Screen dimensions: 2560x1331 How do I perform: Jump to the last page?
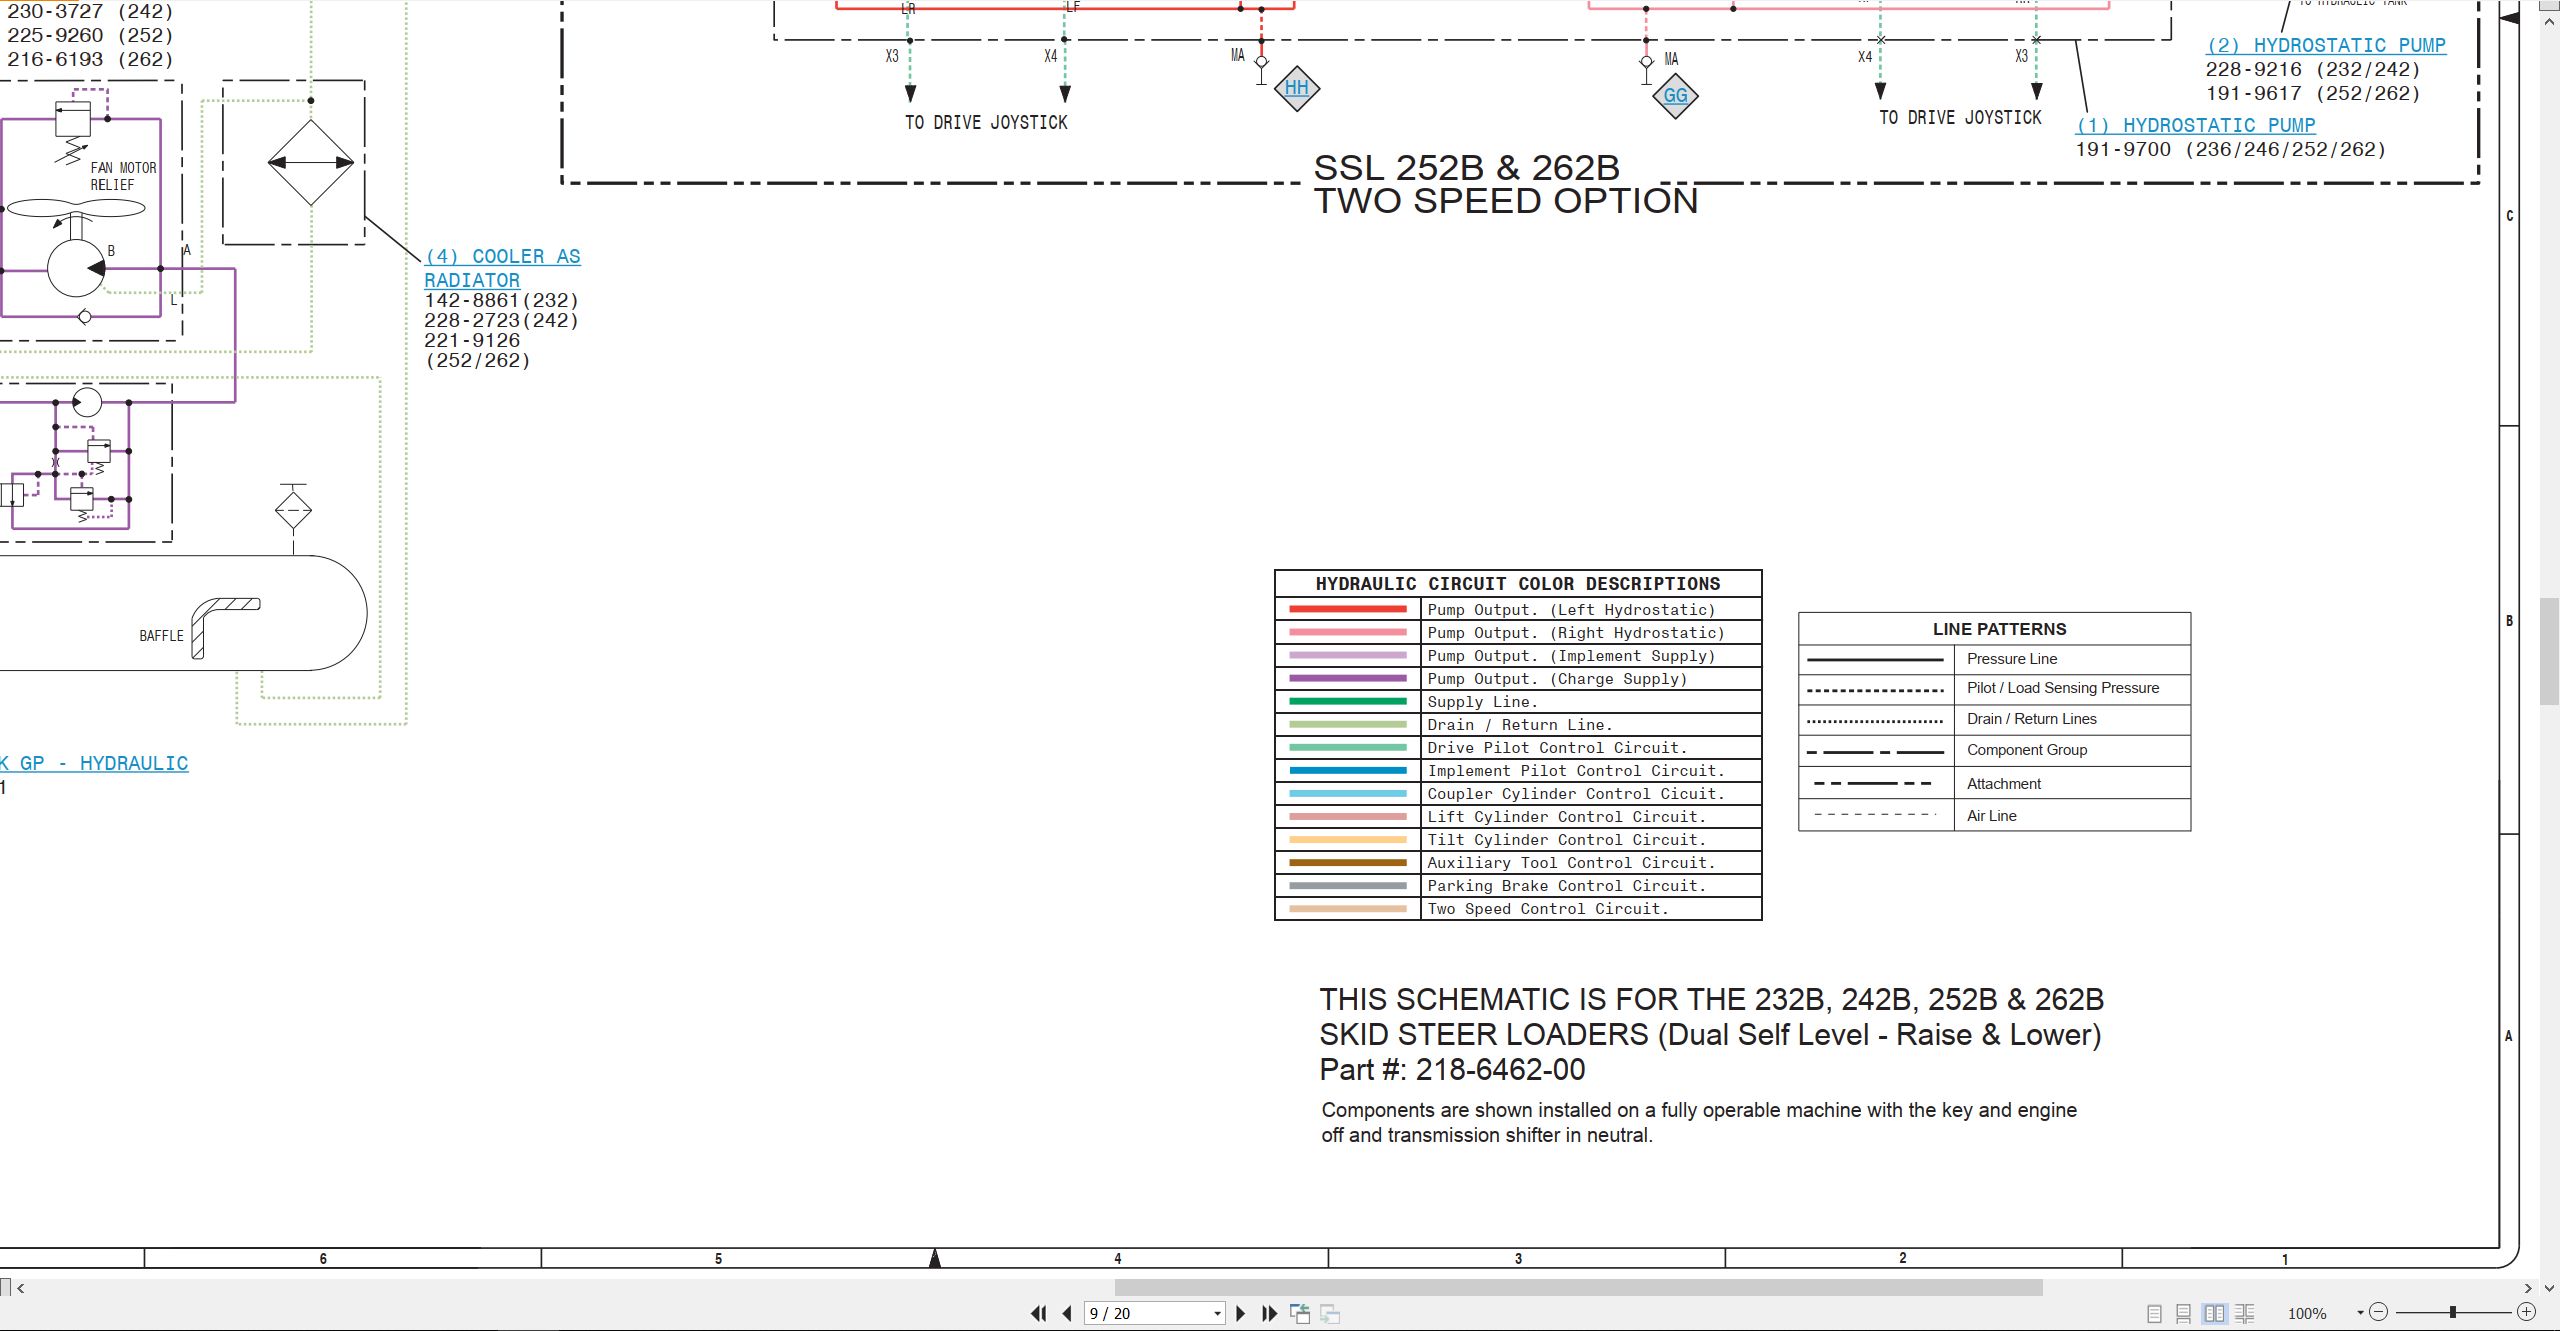coord(1269,1313)
